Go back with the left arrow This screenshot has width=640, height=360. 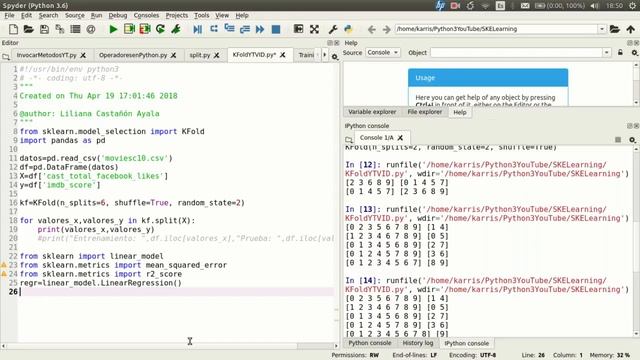(371, 29)
